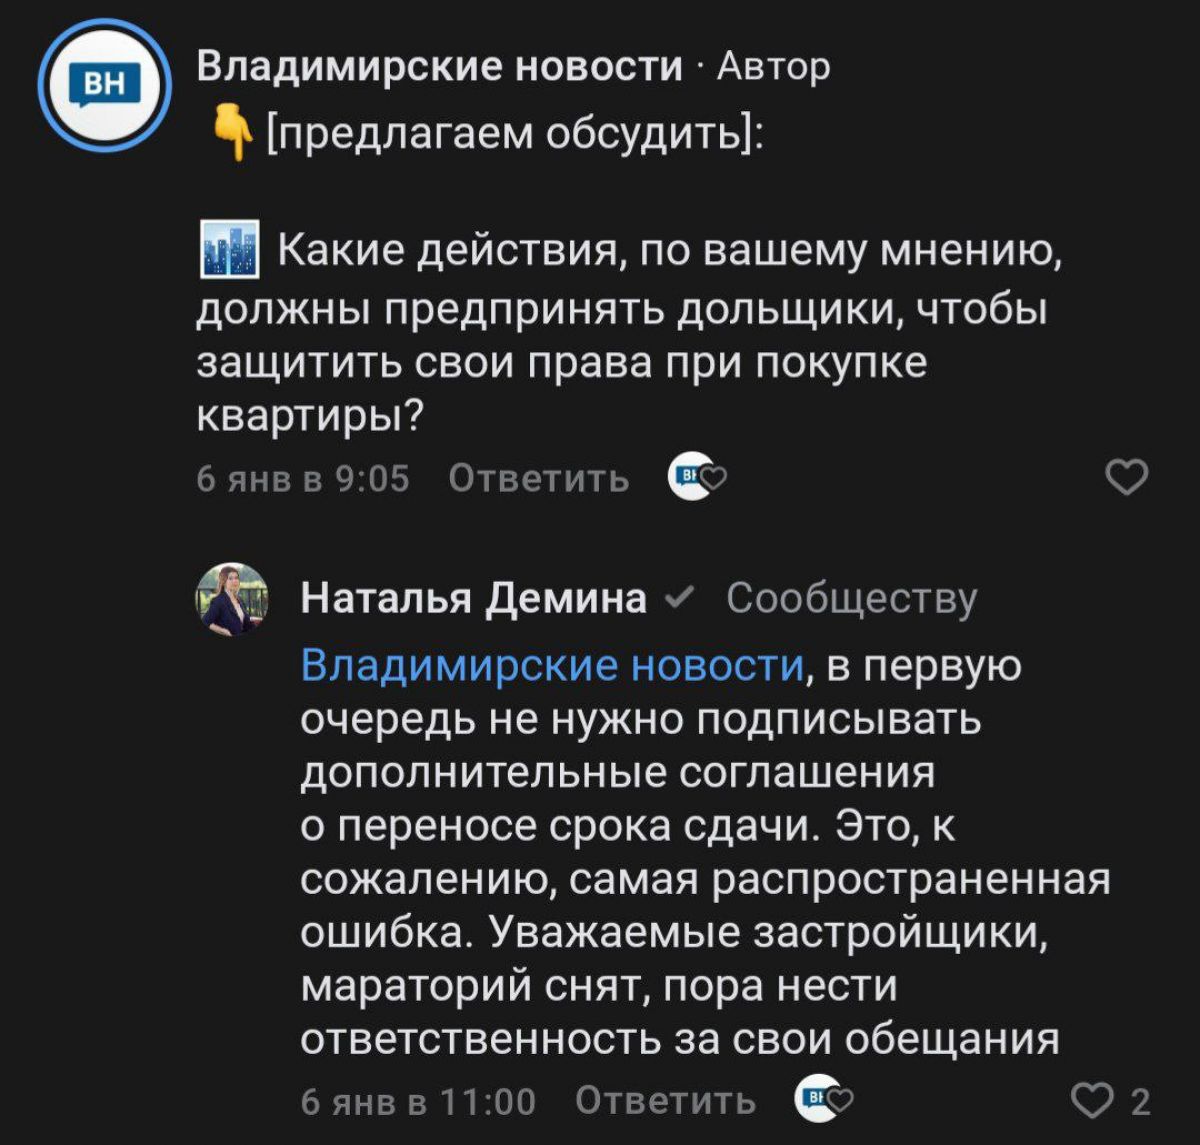Click the Сообществу reply label

[851, 598]
